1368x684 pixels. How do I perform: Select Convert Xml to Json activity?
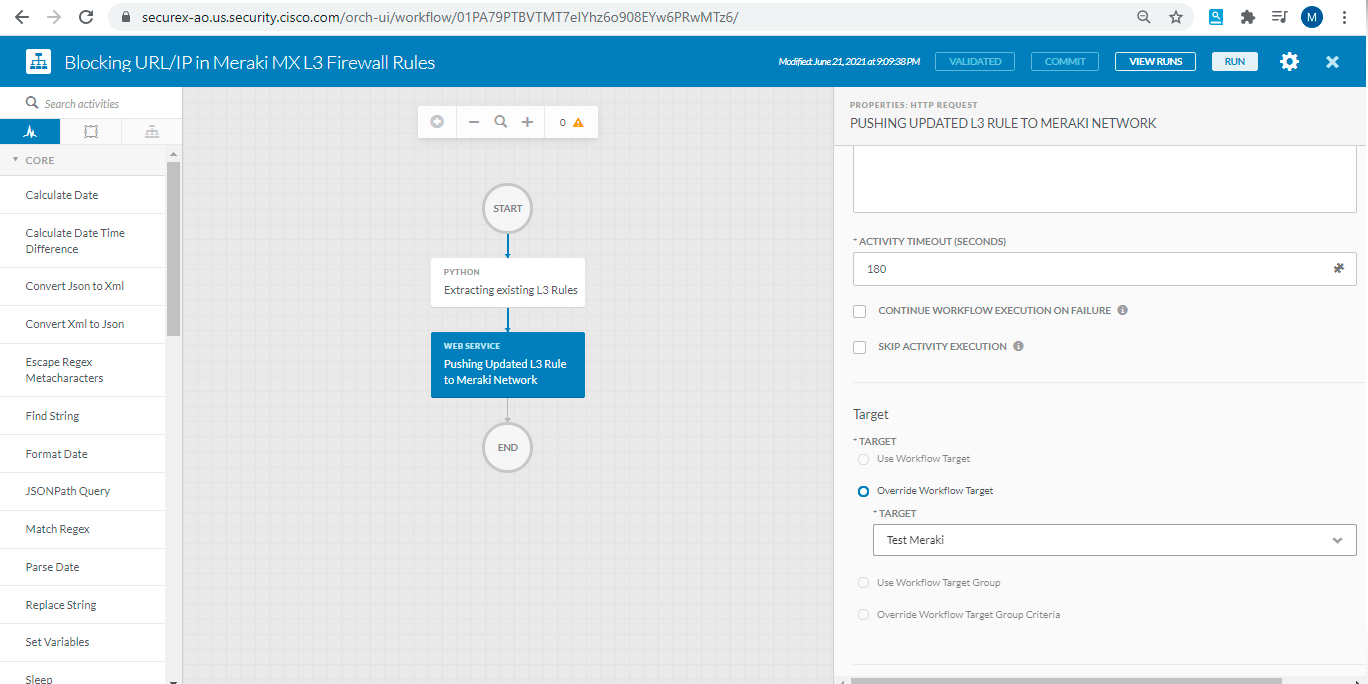click(x=83, y=324)
